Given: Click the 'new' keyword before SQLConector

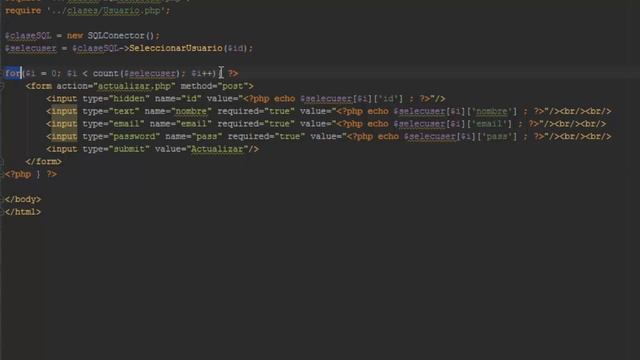Looking at the screenshot, I should [75, 36].
